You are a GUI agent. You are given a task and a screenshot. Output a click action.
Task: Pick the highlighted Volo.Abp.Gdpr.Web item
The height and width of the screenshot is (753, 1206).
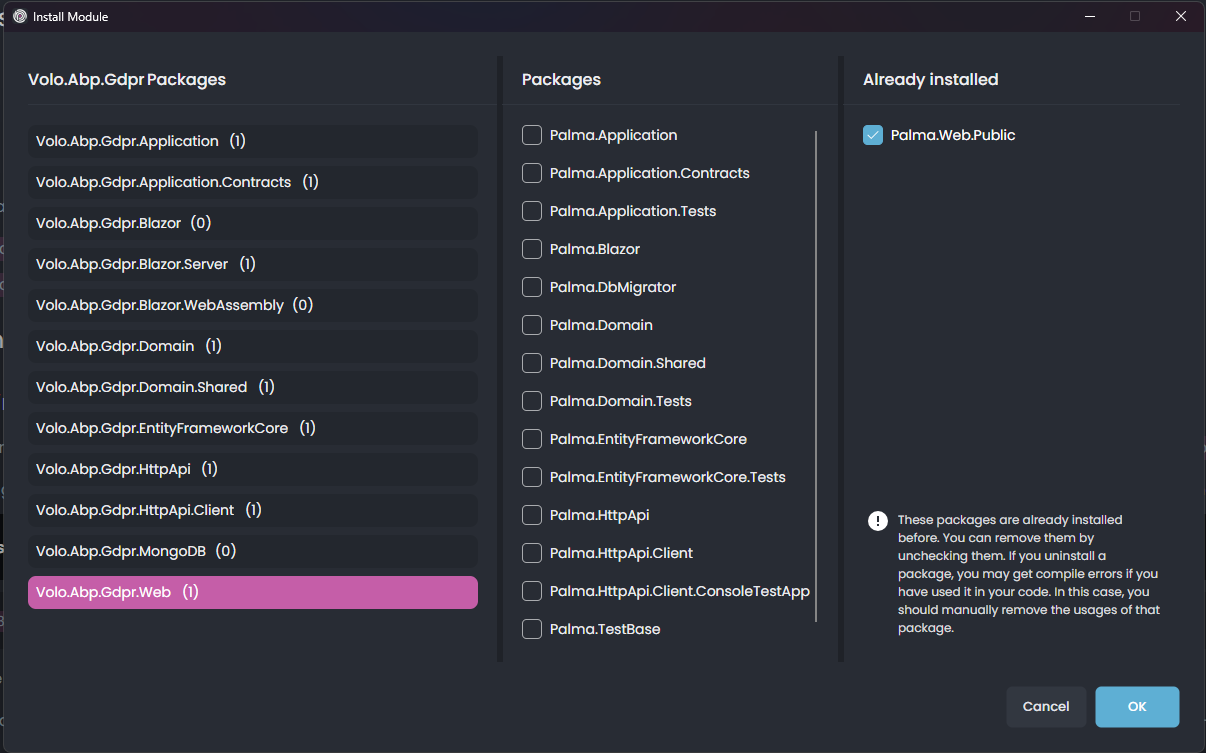click(x=252, y=592)
